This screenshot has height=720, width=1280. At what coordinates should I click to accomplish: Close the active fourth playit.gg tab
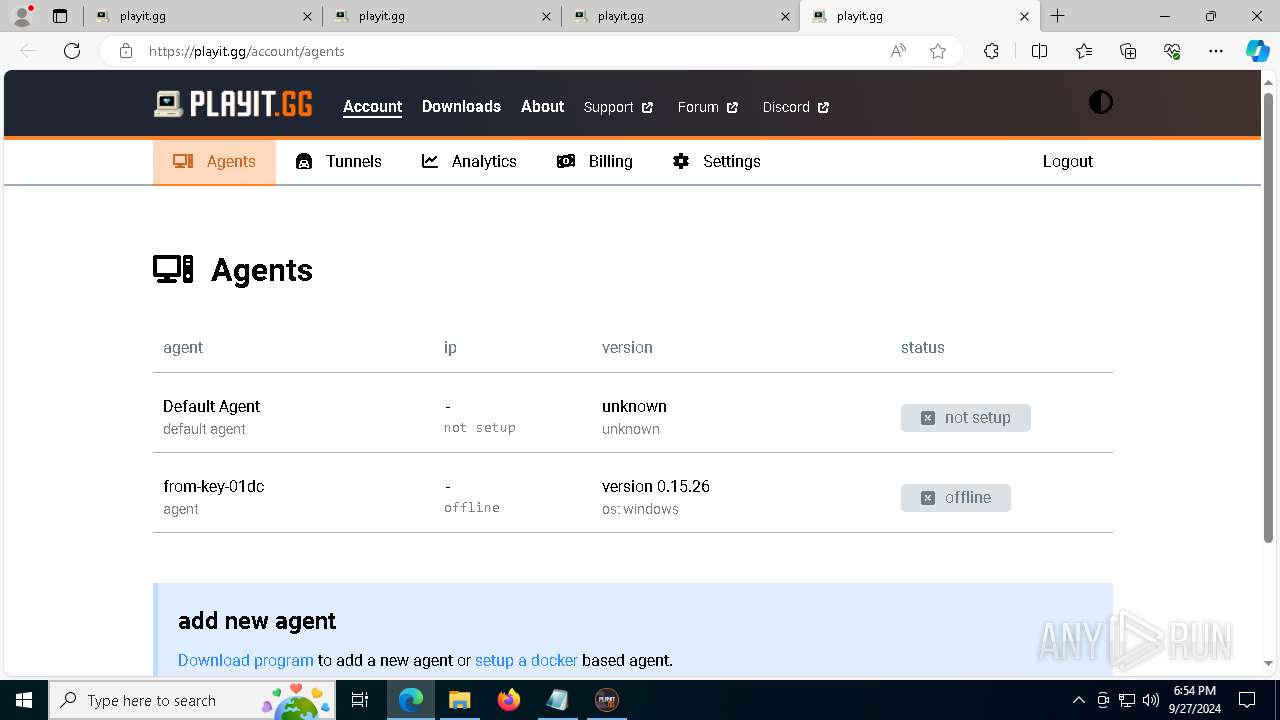click(1024, 16)
